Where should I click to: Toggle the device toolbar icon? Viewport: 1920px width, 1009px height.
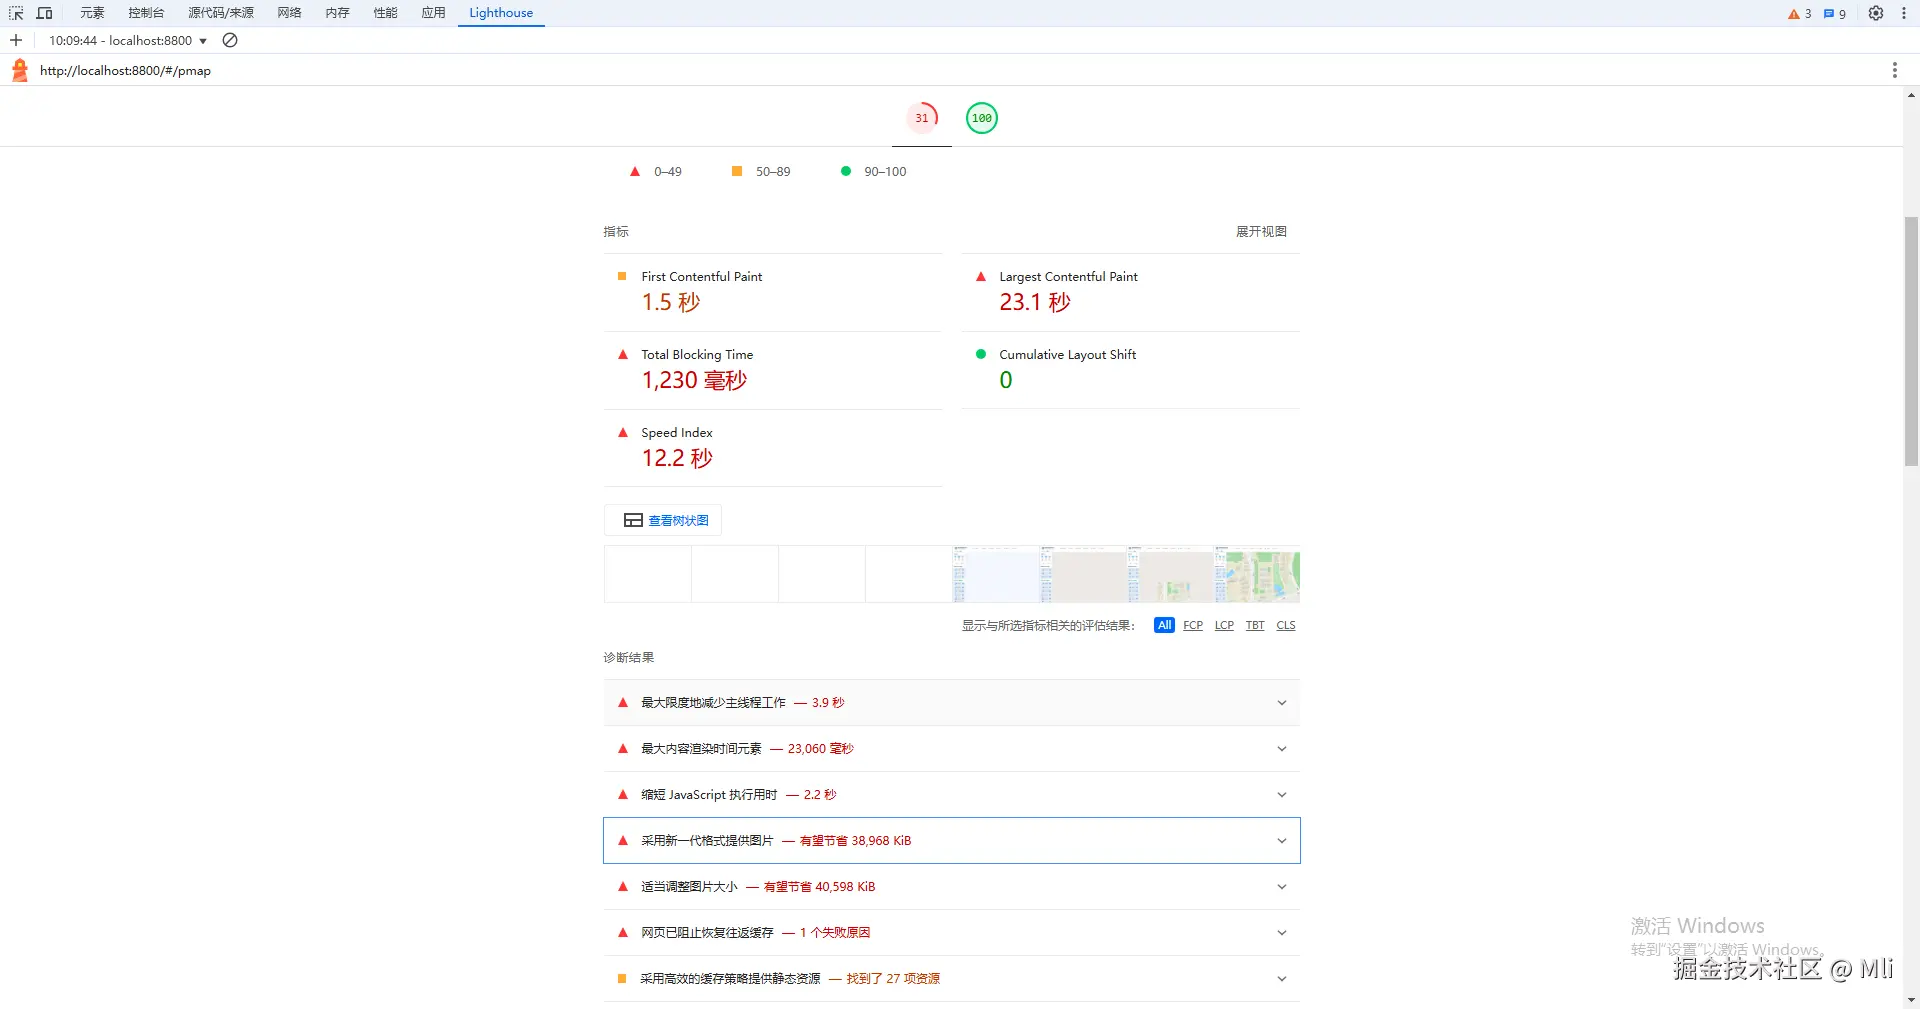[44, 13]
